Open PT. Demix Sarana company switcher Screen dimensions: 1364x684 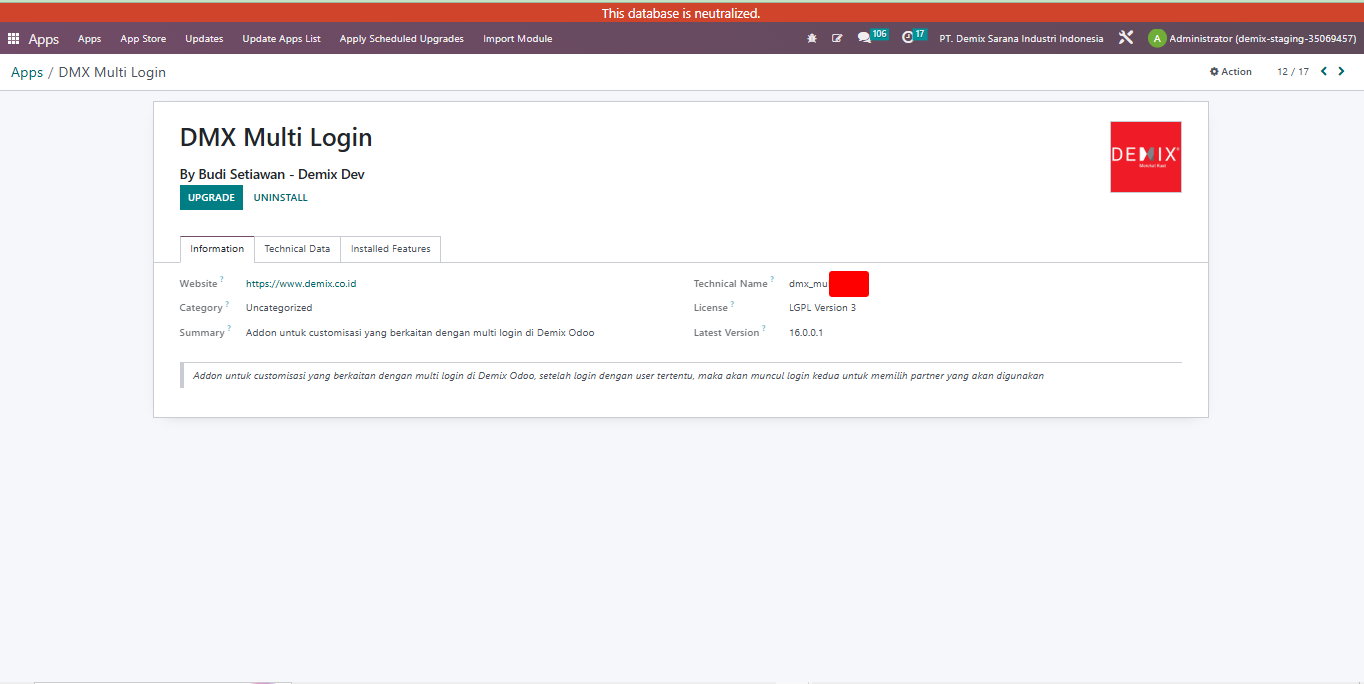[x=1021, y=39]
